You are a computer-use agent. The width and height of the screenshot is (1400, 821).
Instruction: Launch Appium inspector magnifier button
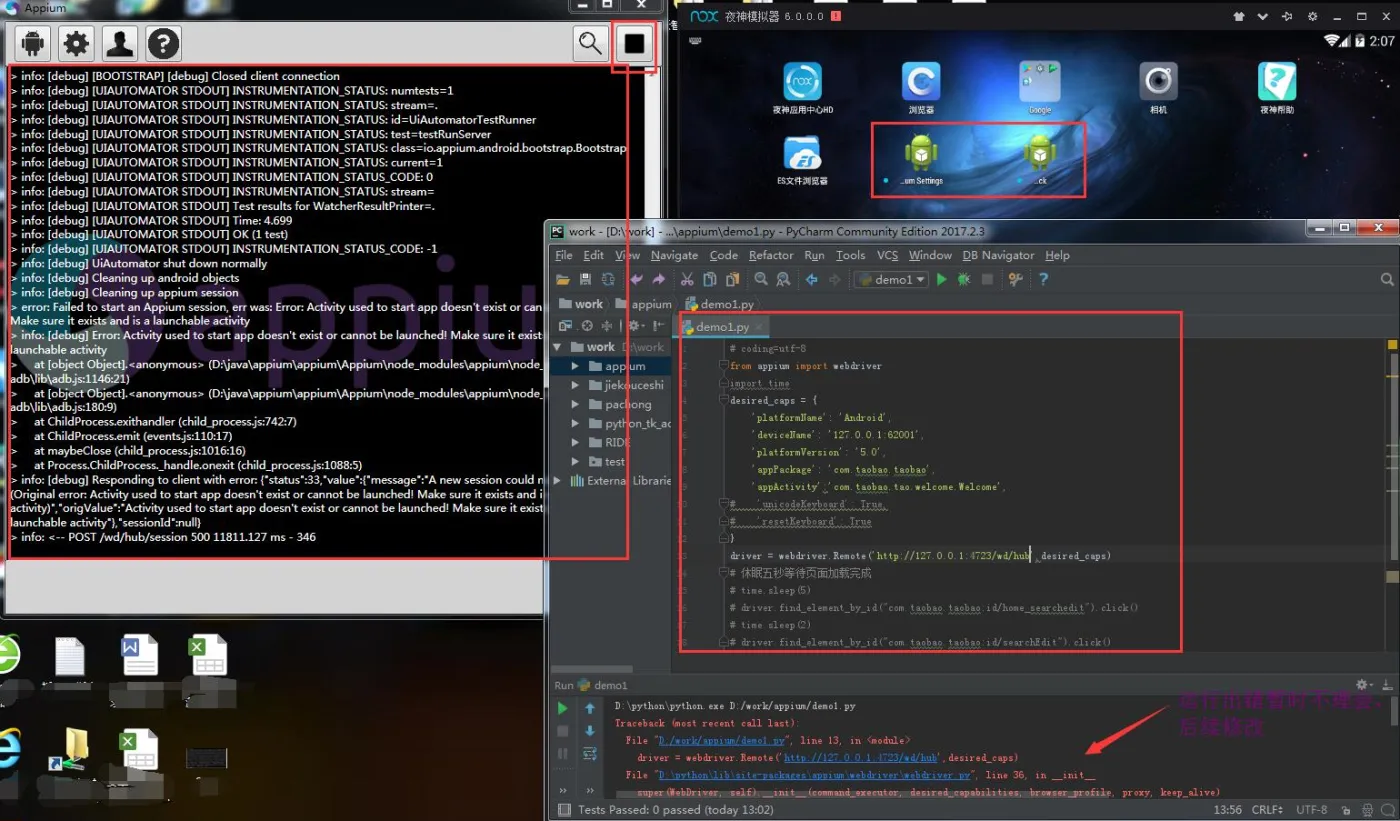pyautogui.click(x=591, y=43)
